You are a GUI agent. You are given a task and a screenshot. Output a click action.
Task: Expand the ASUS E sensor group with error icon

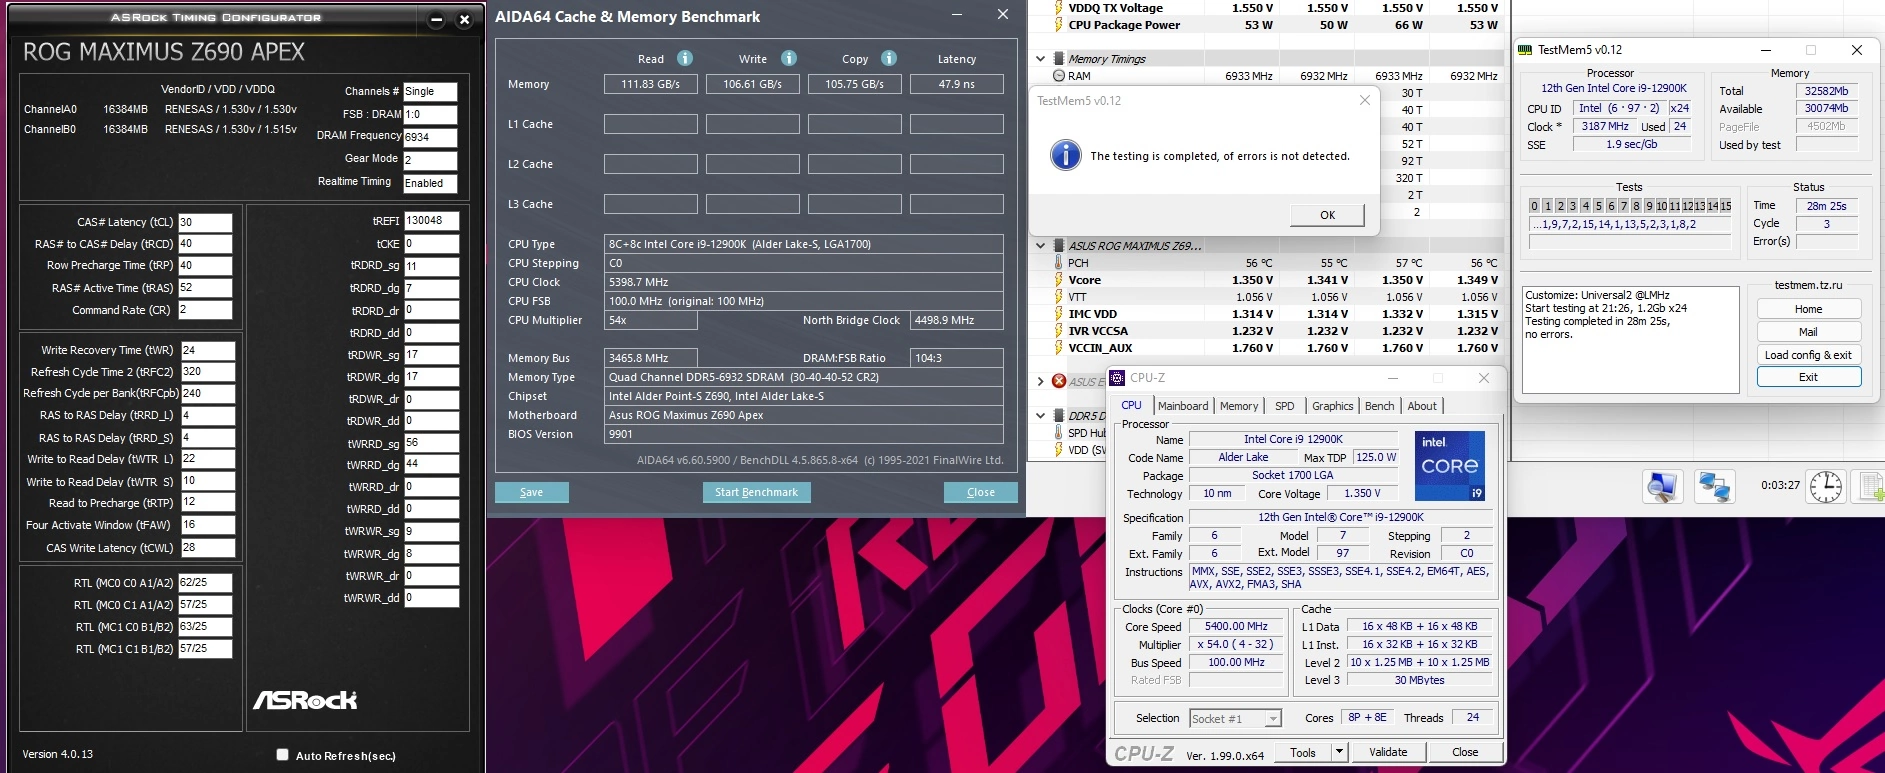tap(1041, 381)
